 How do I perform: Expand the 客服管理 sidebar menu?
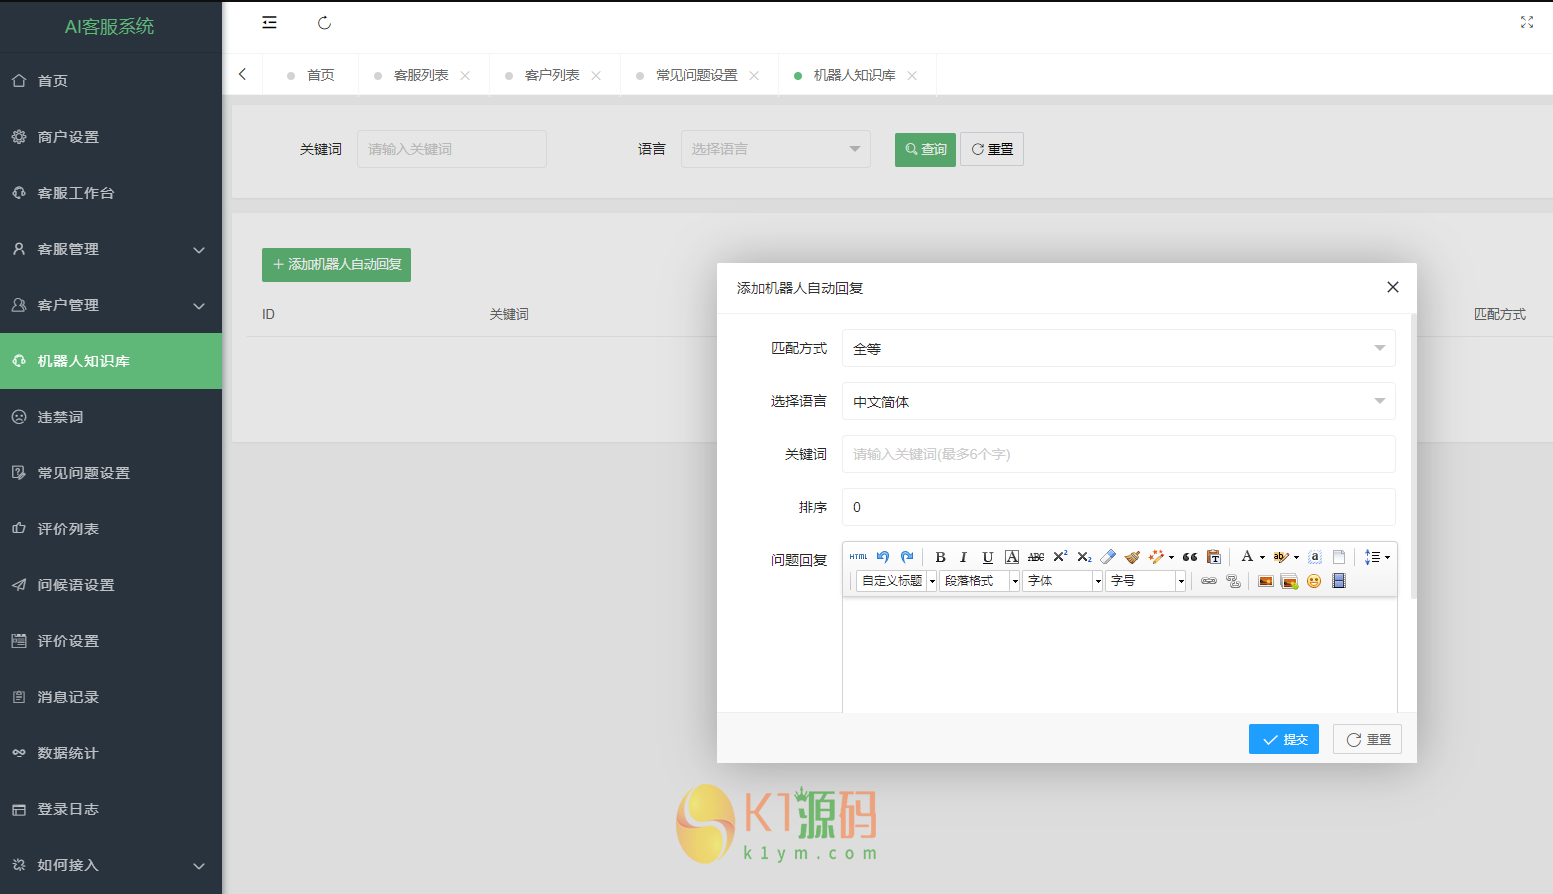110,249
